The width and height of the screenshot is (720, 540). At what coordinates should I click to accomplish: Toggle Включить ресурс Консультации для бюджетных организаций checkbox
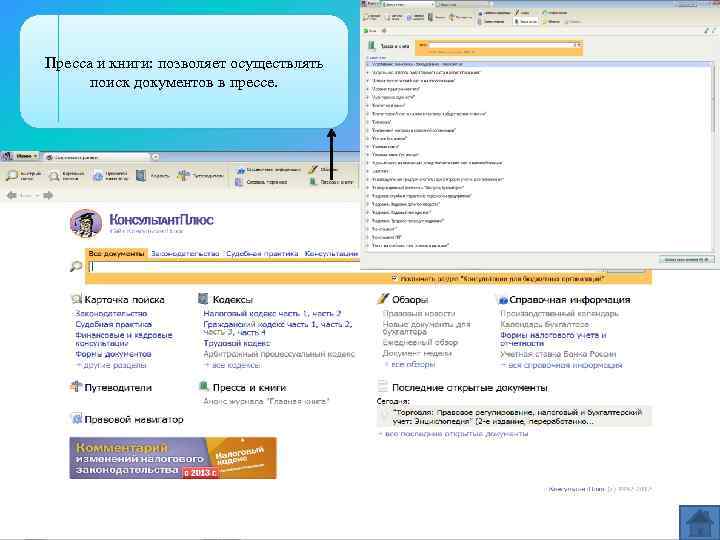tap(394, 278)
